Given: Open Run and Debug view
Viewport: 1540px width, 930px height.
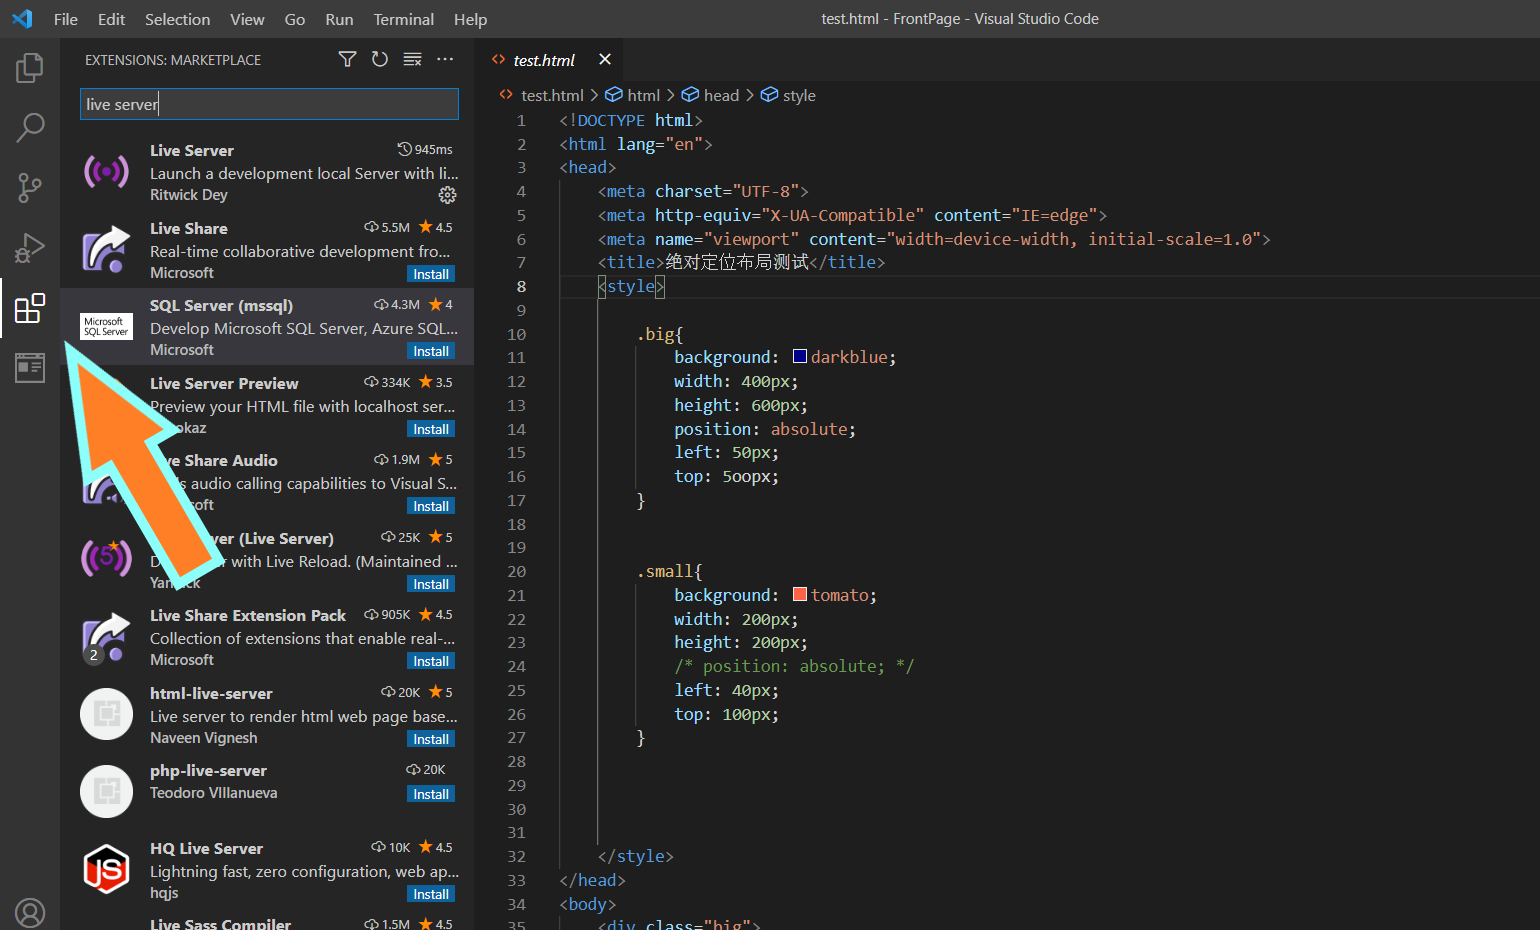Looking at the screenshot, I should [30, 247].
